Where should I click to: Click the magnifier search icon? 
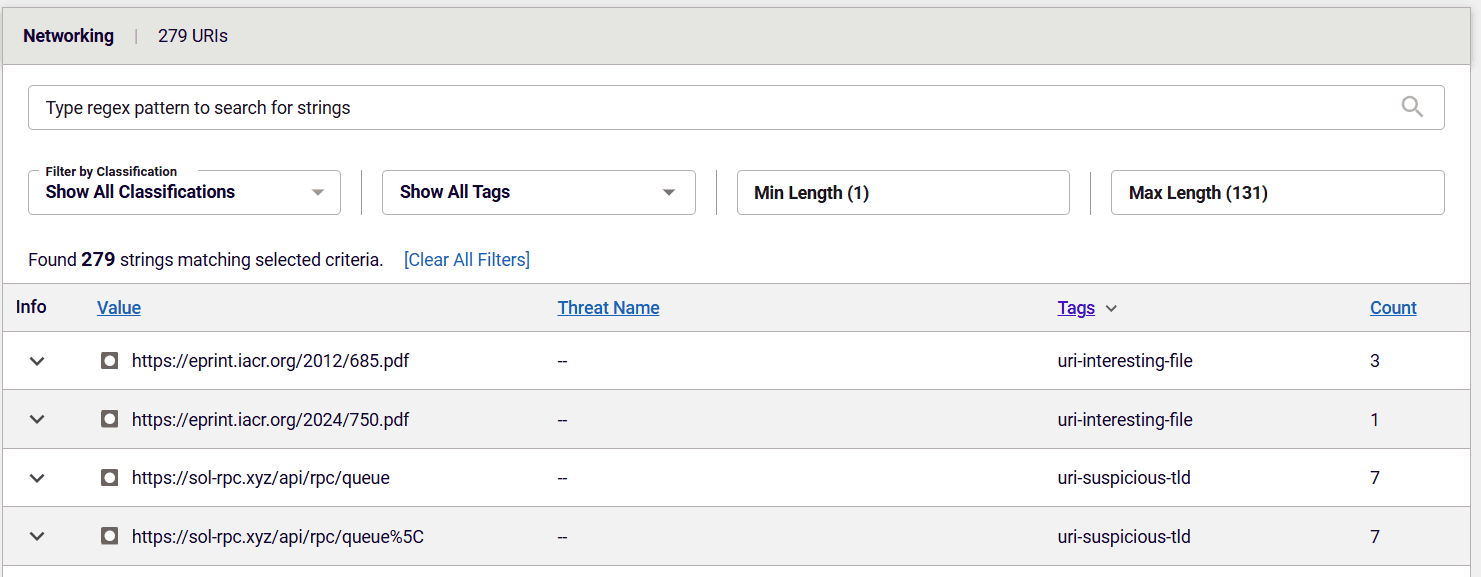point(1412,107)
